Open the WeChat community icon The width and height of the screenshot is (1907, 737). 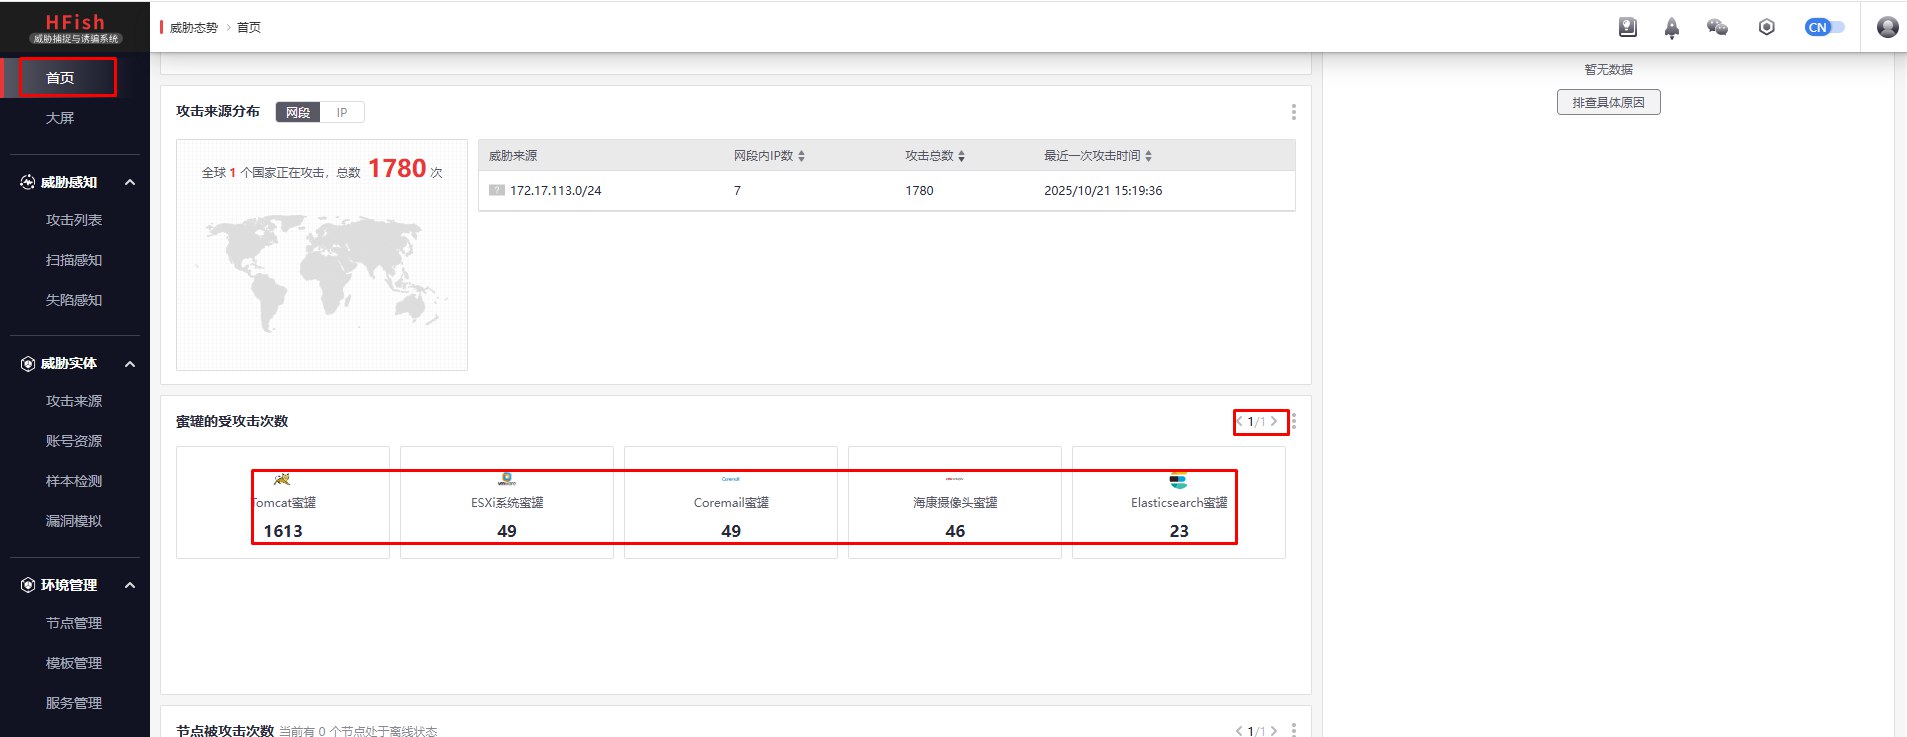(1717, 27)
